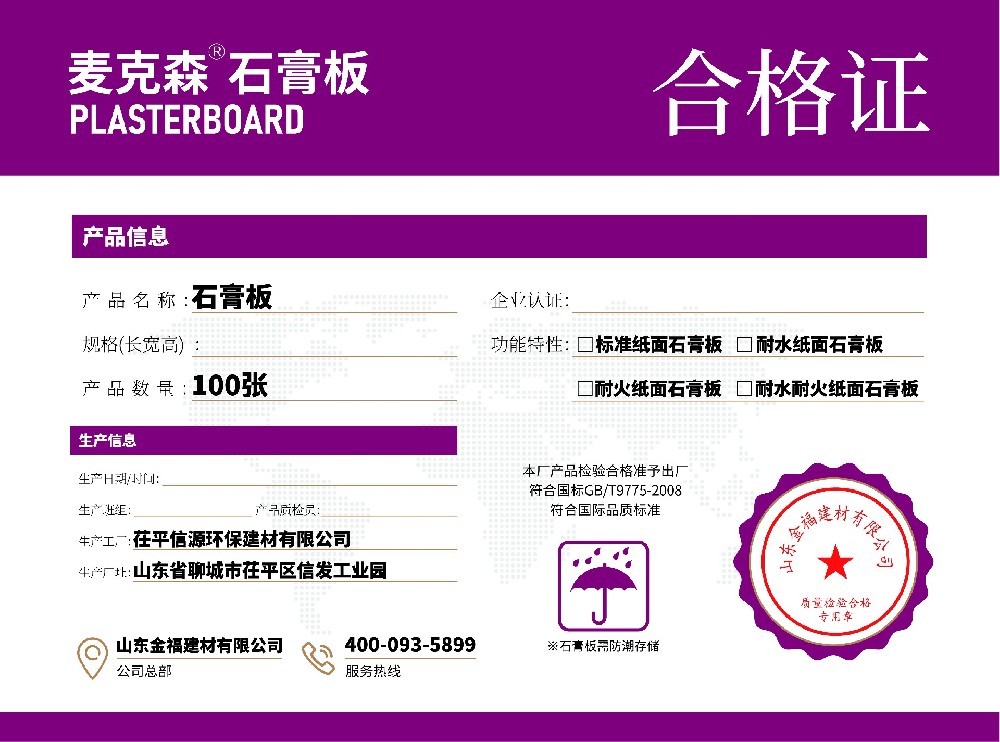Click the 产品数量 label

click(x=134, y=388)
